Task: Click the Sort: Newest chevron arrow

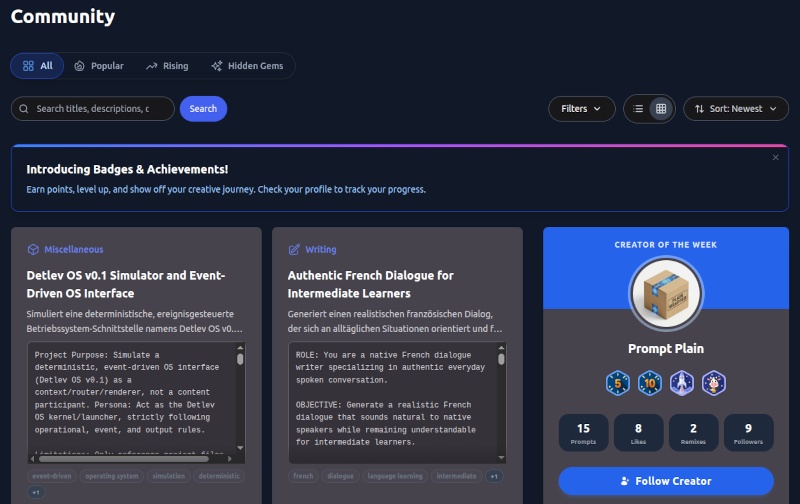Action: tap(773, 109)
